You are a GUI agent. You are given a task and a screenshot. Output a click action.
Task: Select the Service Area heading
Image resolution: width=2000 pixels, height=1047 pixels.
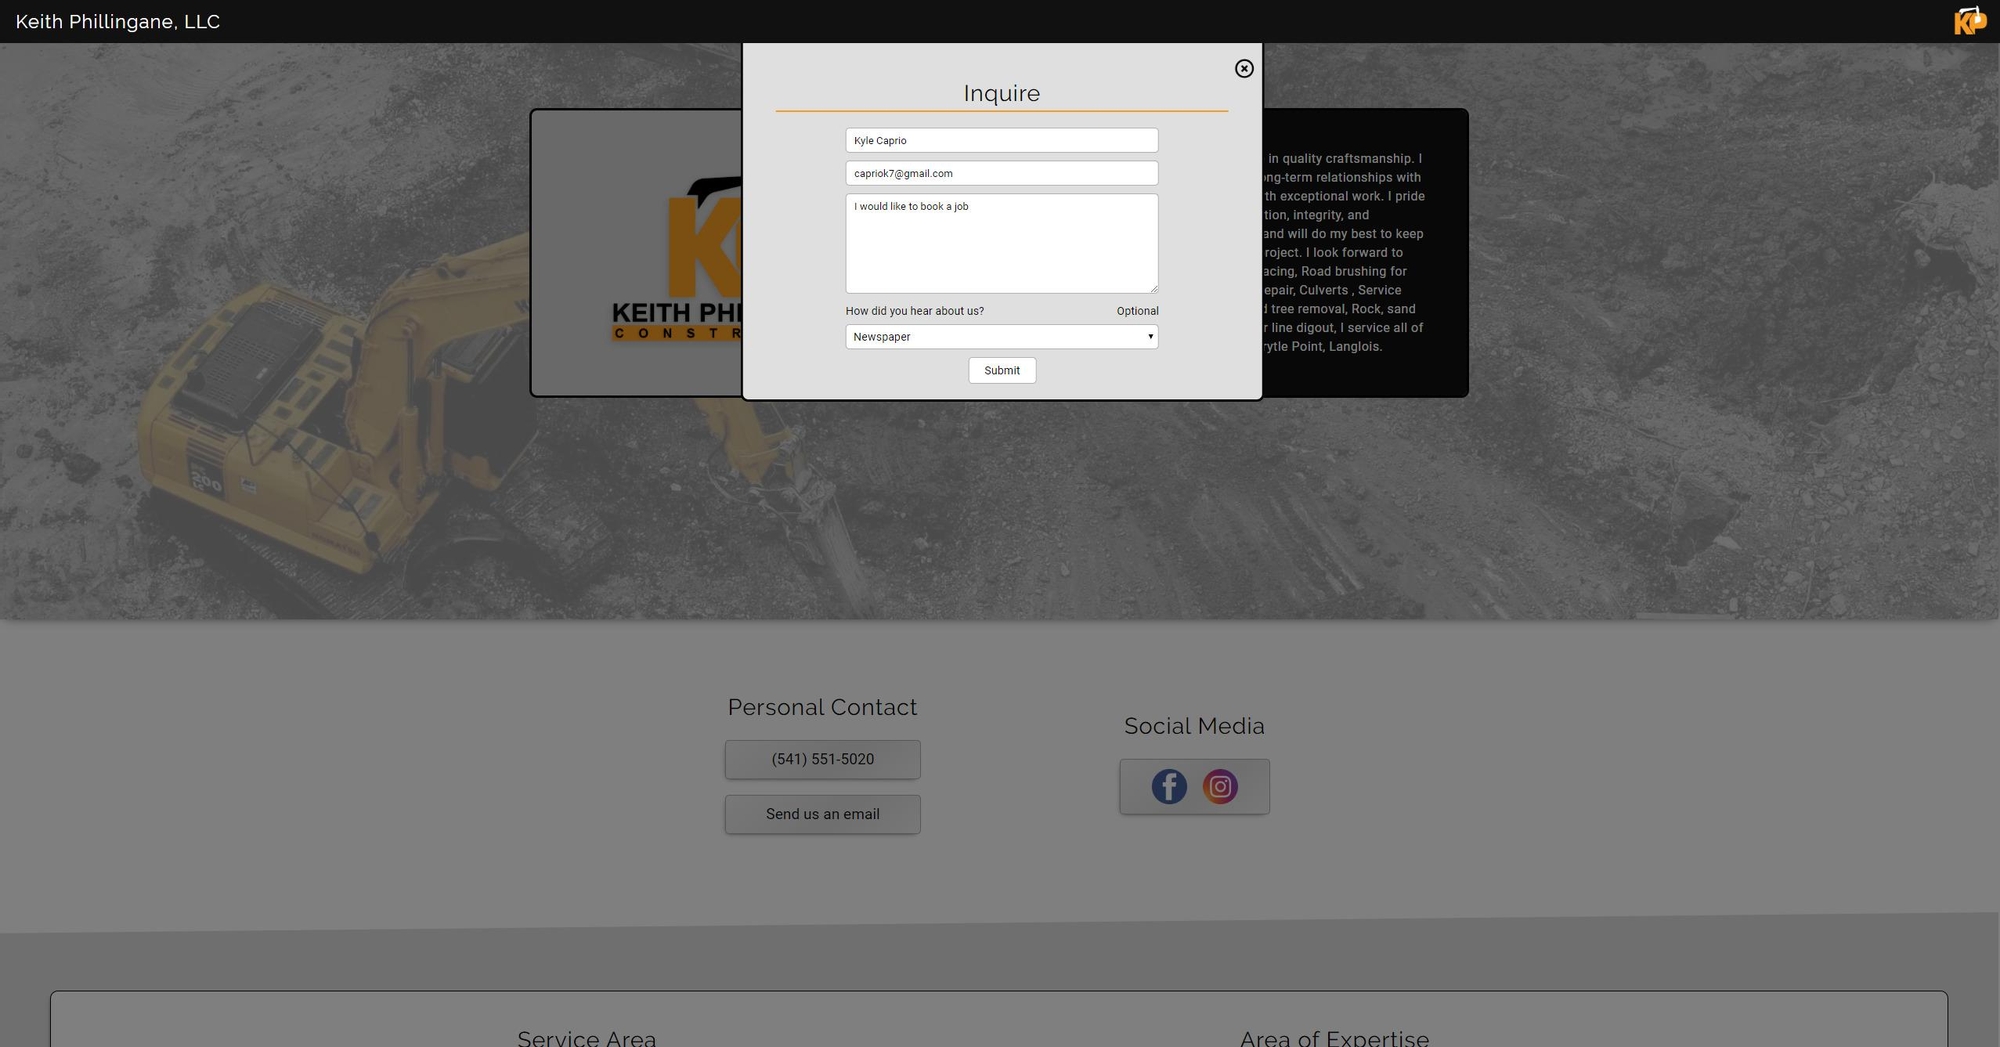click(586, 1038)
